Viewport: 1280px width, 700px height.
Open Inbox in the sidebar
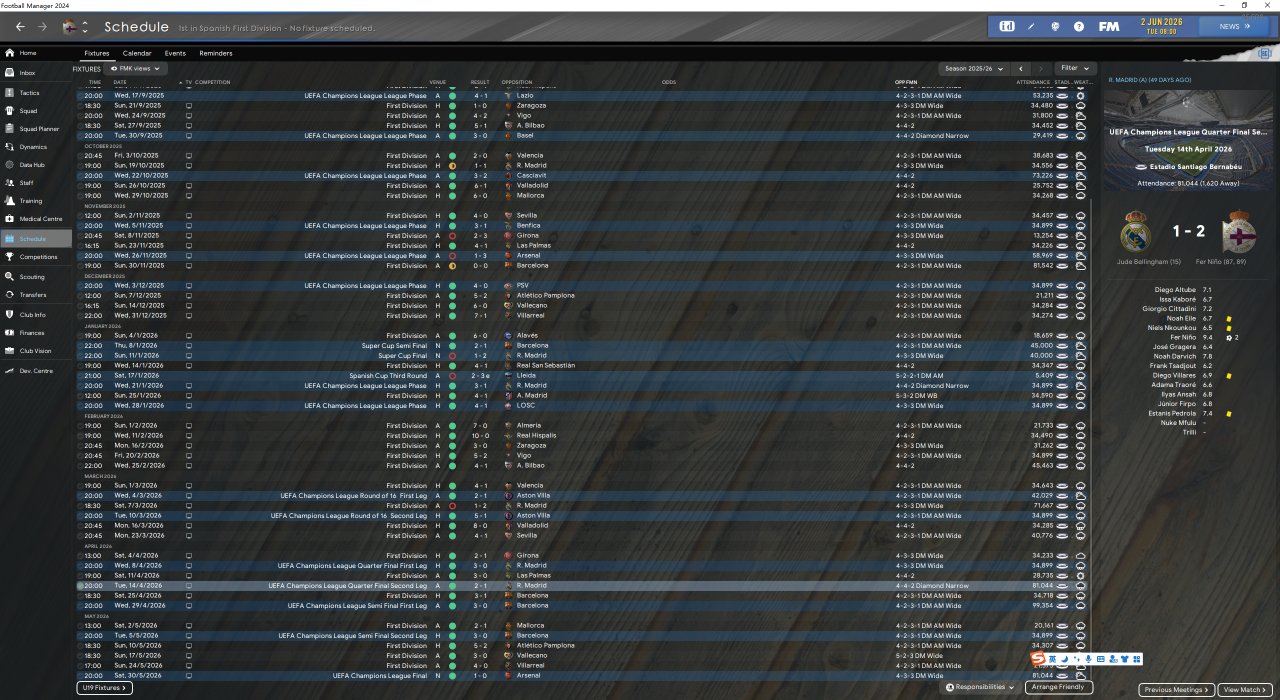point(36,73)
